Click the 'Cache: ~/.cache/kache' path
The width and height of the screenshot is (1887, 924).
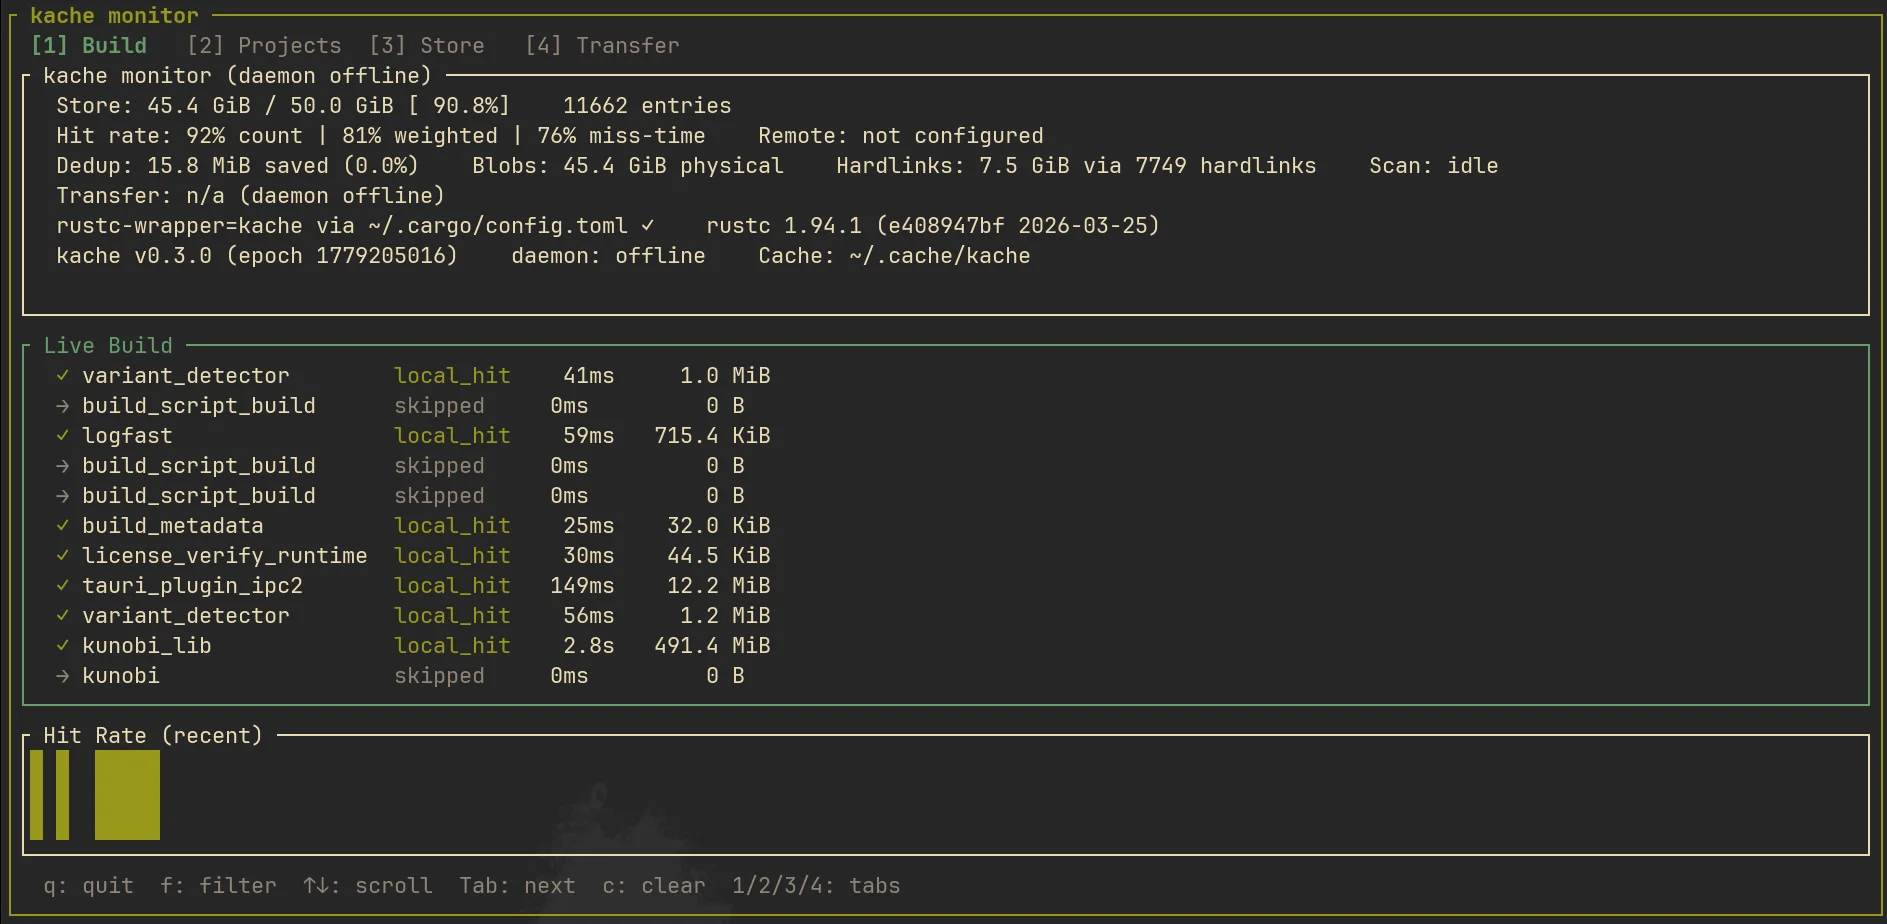click(x=894, y=256)
